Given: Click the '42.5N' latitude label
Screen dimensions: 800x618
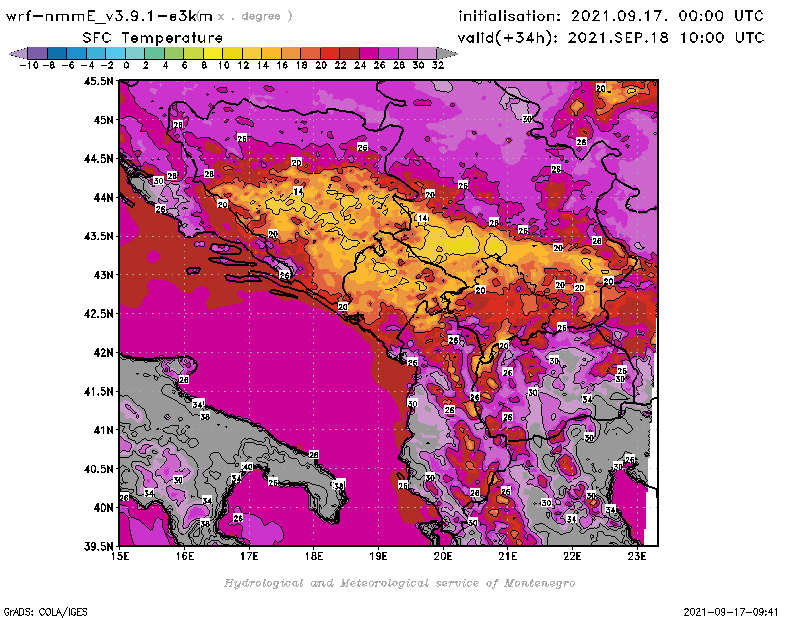Looking at the screenshot, I should coord(98,314).
